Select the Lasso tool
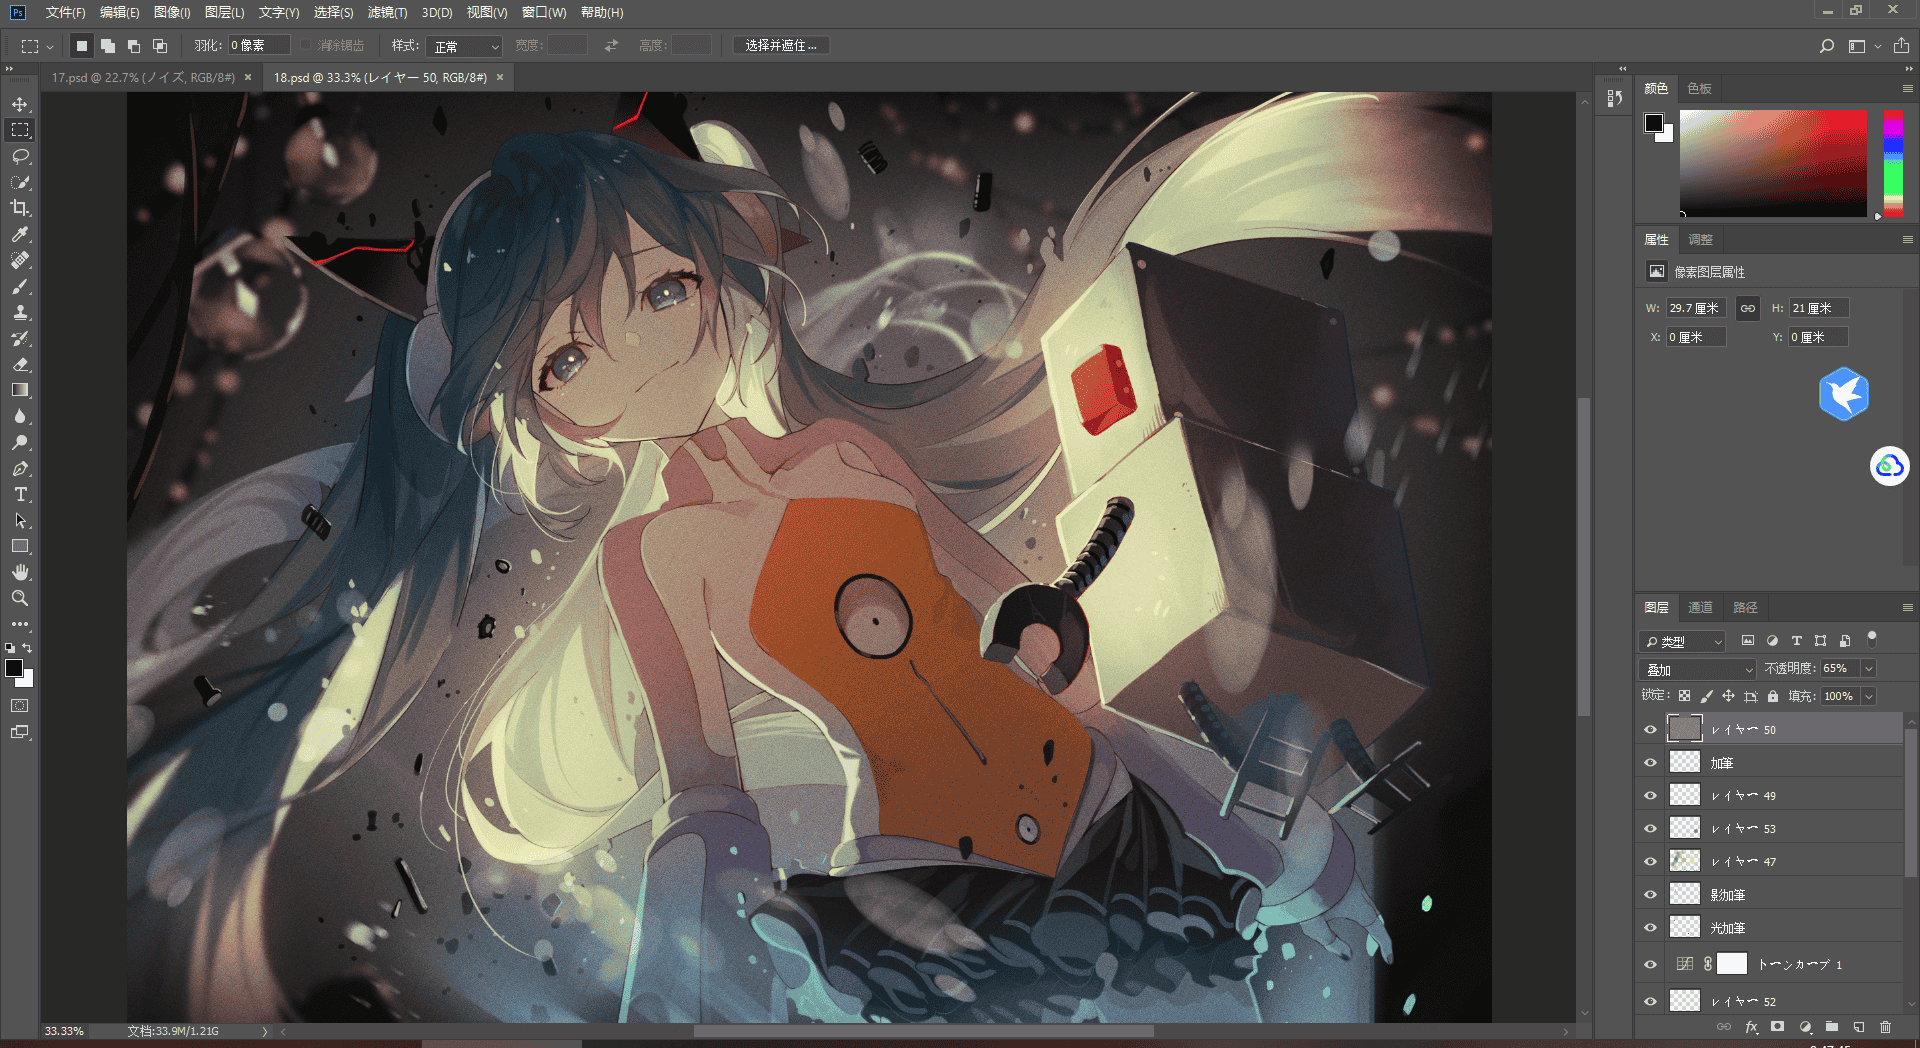Screen dimensions: 1920x1048 pos(20,156)
